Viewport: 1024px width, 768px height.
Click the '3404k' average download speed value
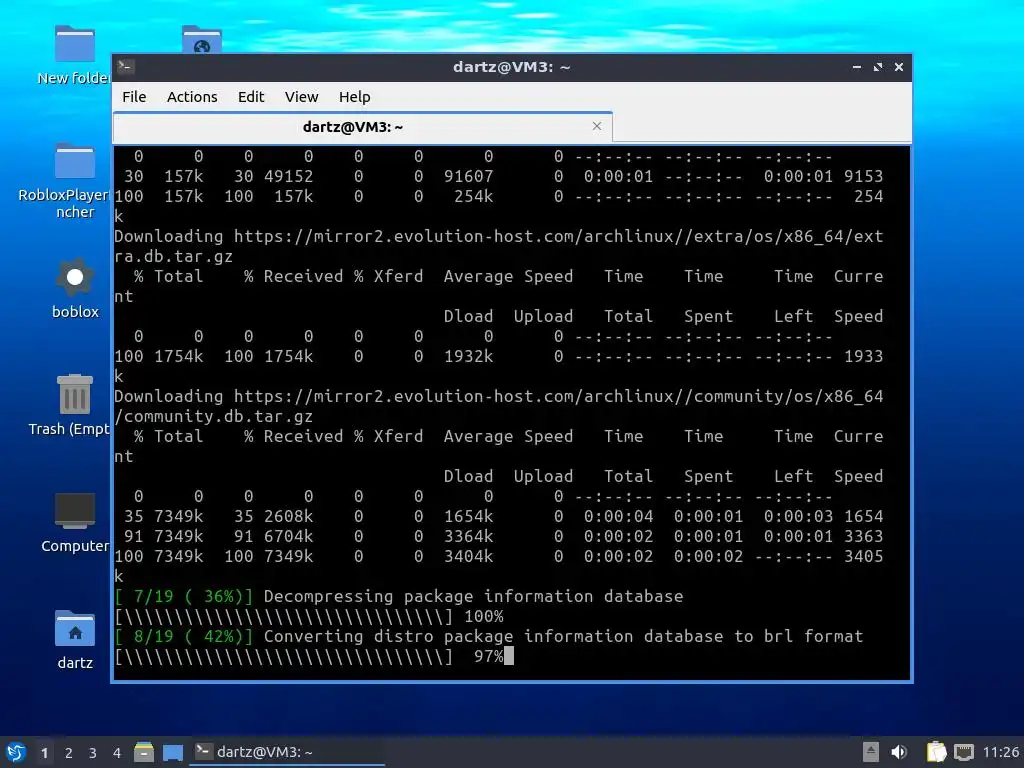pos(468,556)
